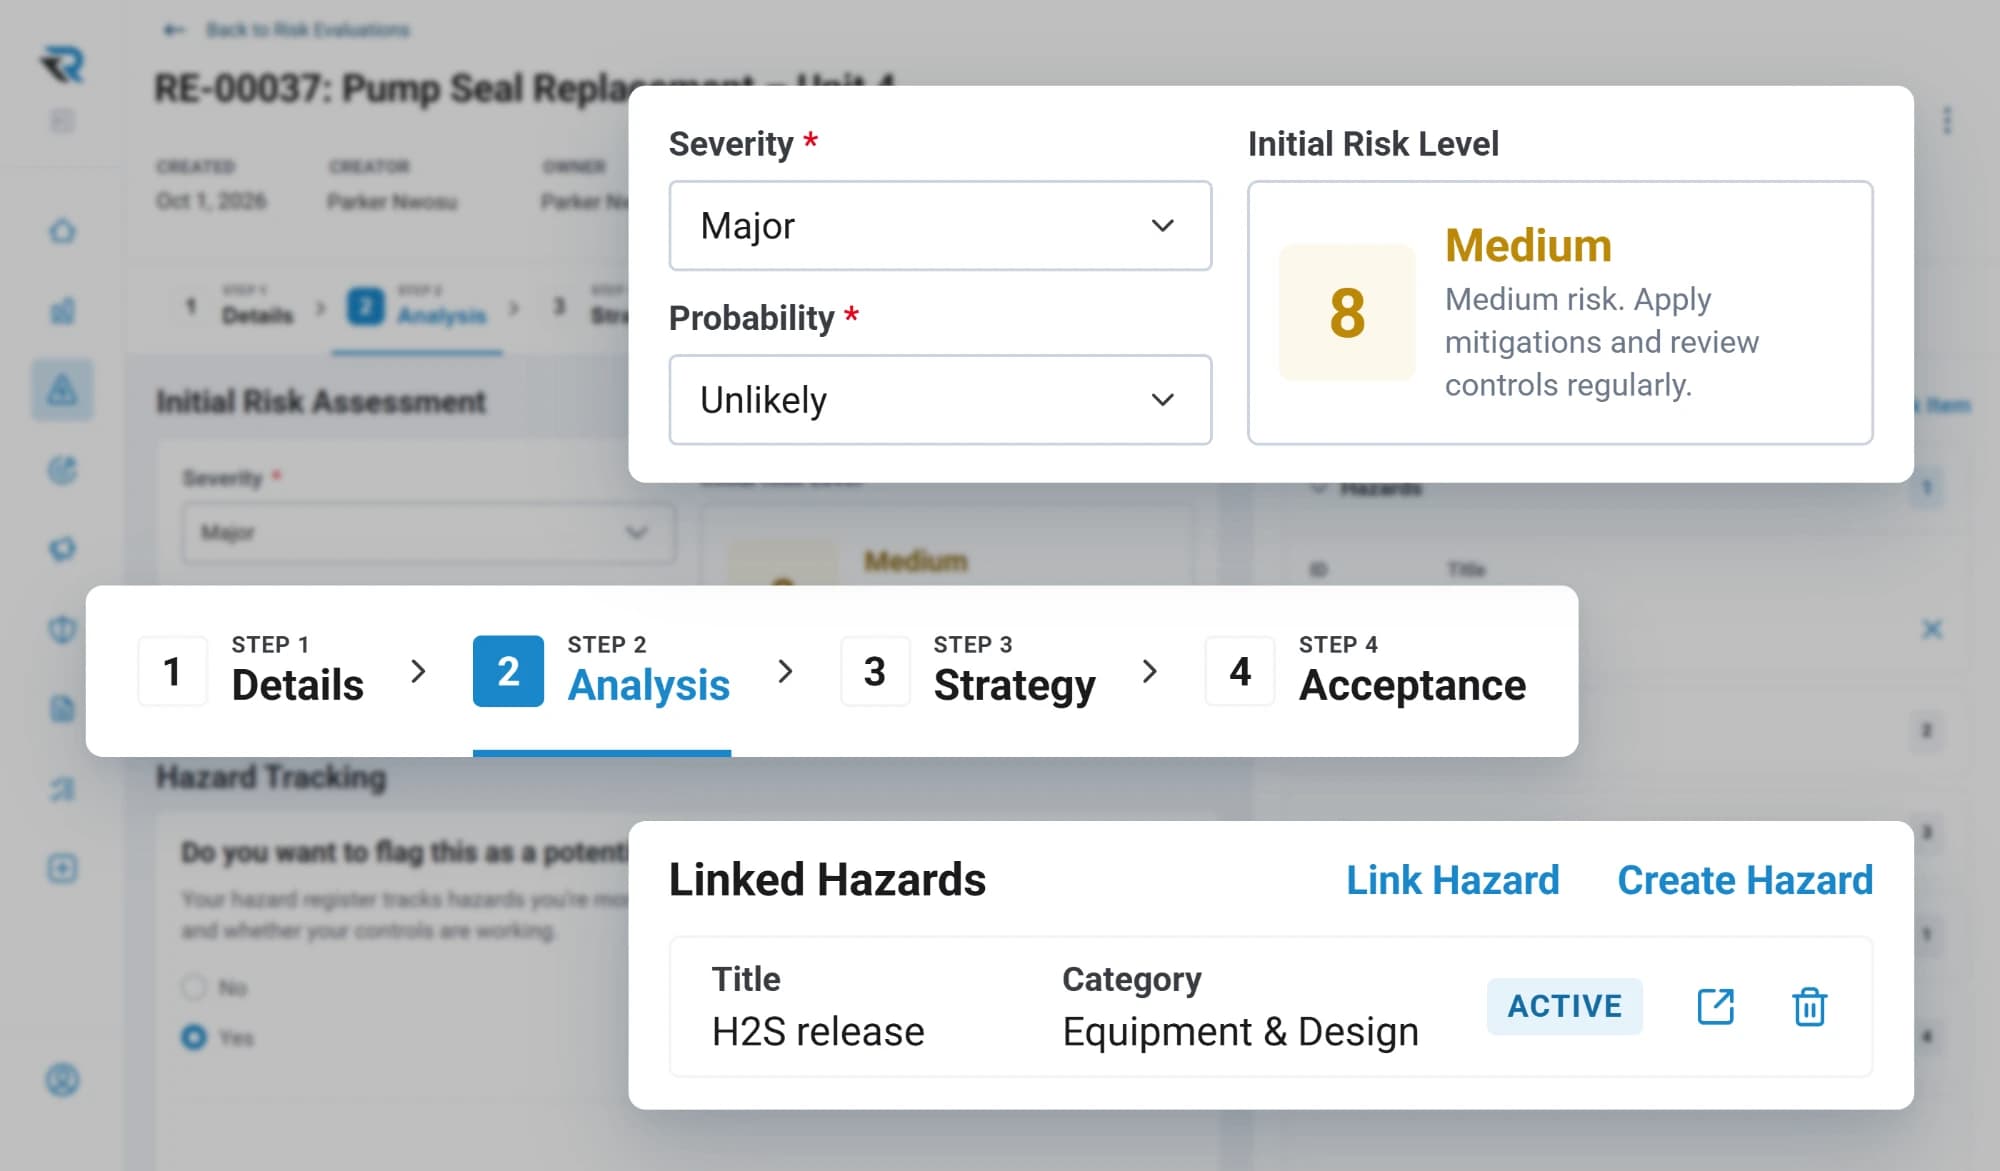This screenshot has width=2000, height=1171.
Task: Click the bar chart icon in sidebar
Action: pos(62,310)
